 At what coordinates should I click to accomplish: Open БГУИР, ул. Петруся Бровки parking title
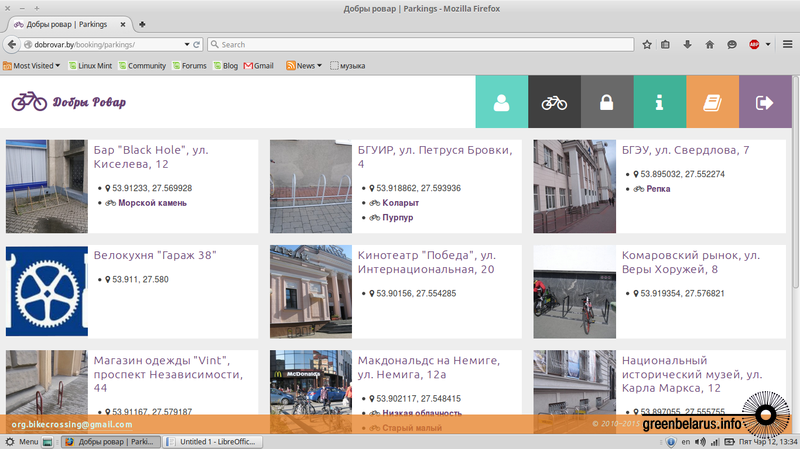tap(435, 157)
